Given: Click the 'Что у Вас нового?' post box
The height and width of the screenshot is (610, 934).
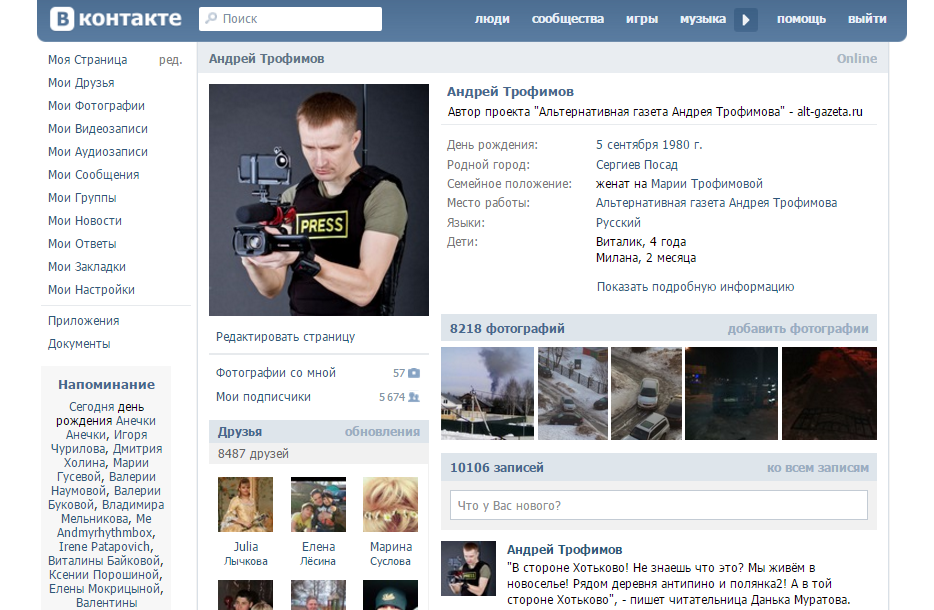Looking at the screenshot, I should click(x=658, y=506).
